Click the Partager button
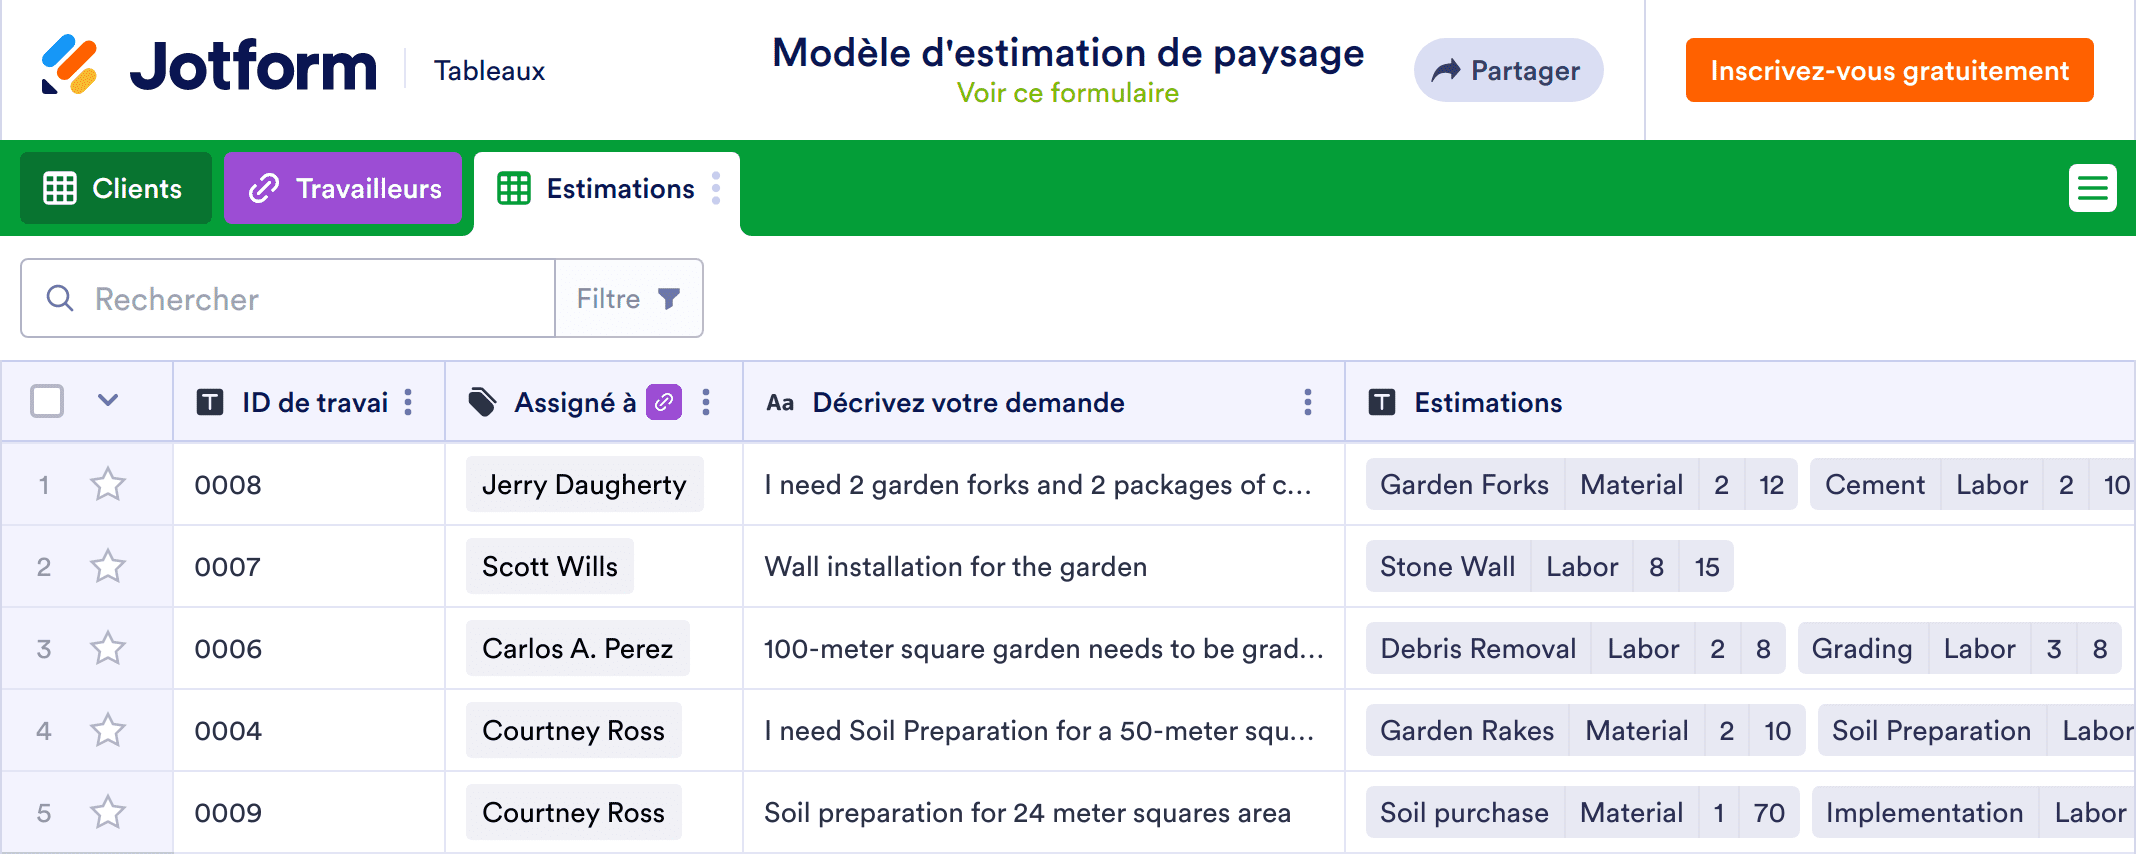Screen dimensions: 2136x854 1508,70
